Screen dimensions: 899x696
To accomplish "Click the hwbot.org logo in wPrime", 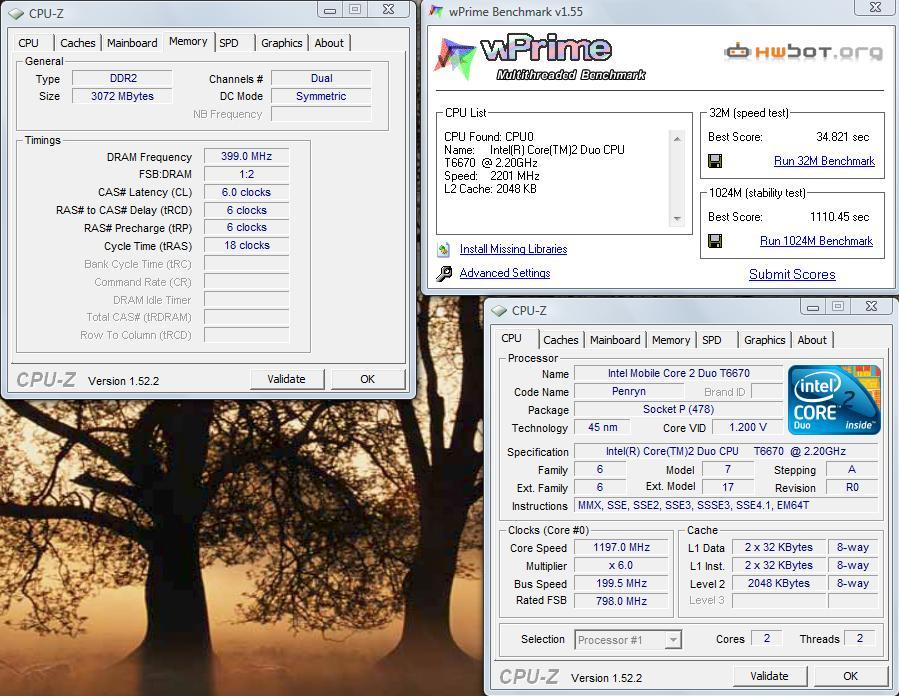I will point(803,52).
